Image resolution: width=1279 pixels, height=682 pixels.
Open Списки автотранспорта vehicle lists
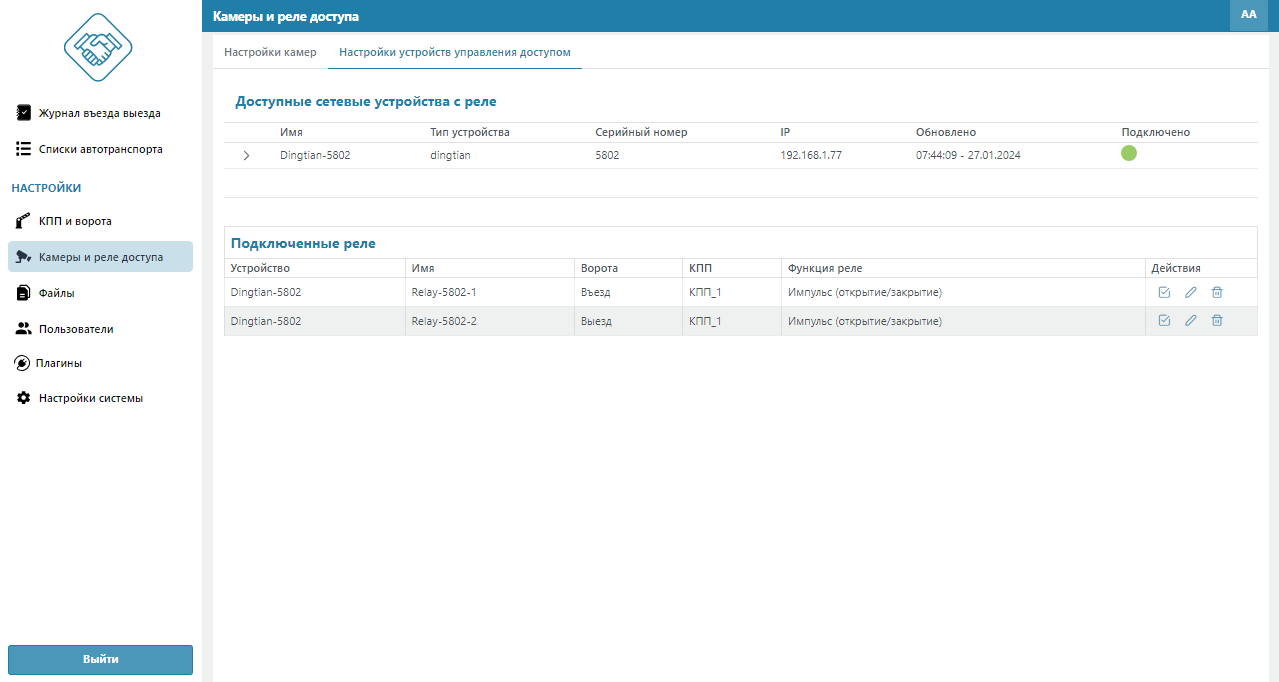coord(100,149)
